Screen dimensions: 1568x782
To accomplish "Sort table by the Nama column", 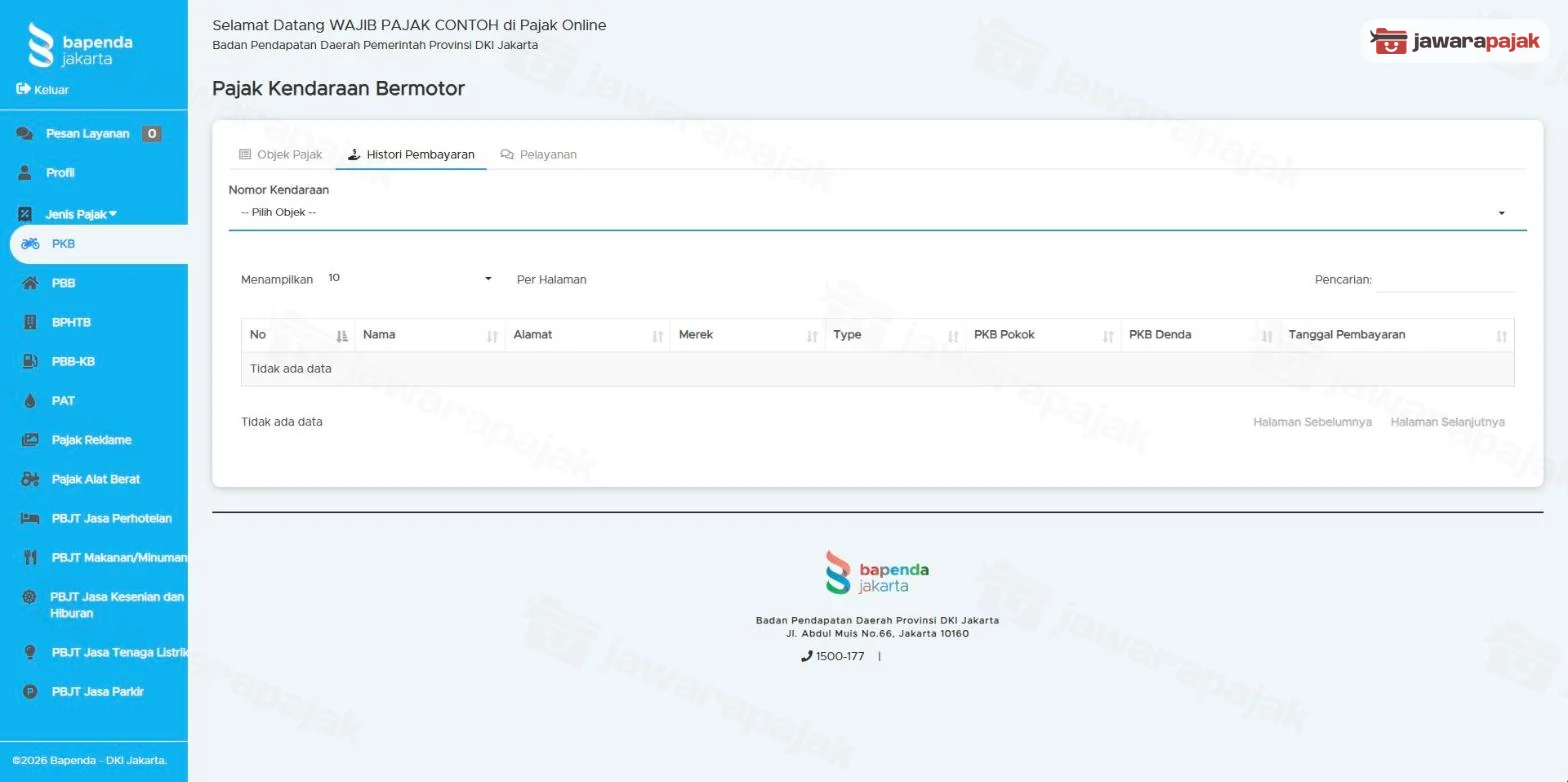I will pyautogui.click(x=430, y=335).
